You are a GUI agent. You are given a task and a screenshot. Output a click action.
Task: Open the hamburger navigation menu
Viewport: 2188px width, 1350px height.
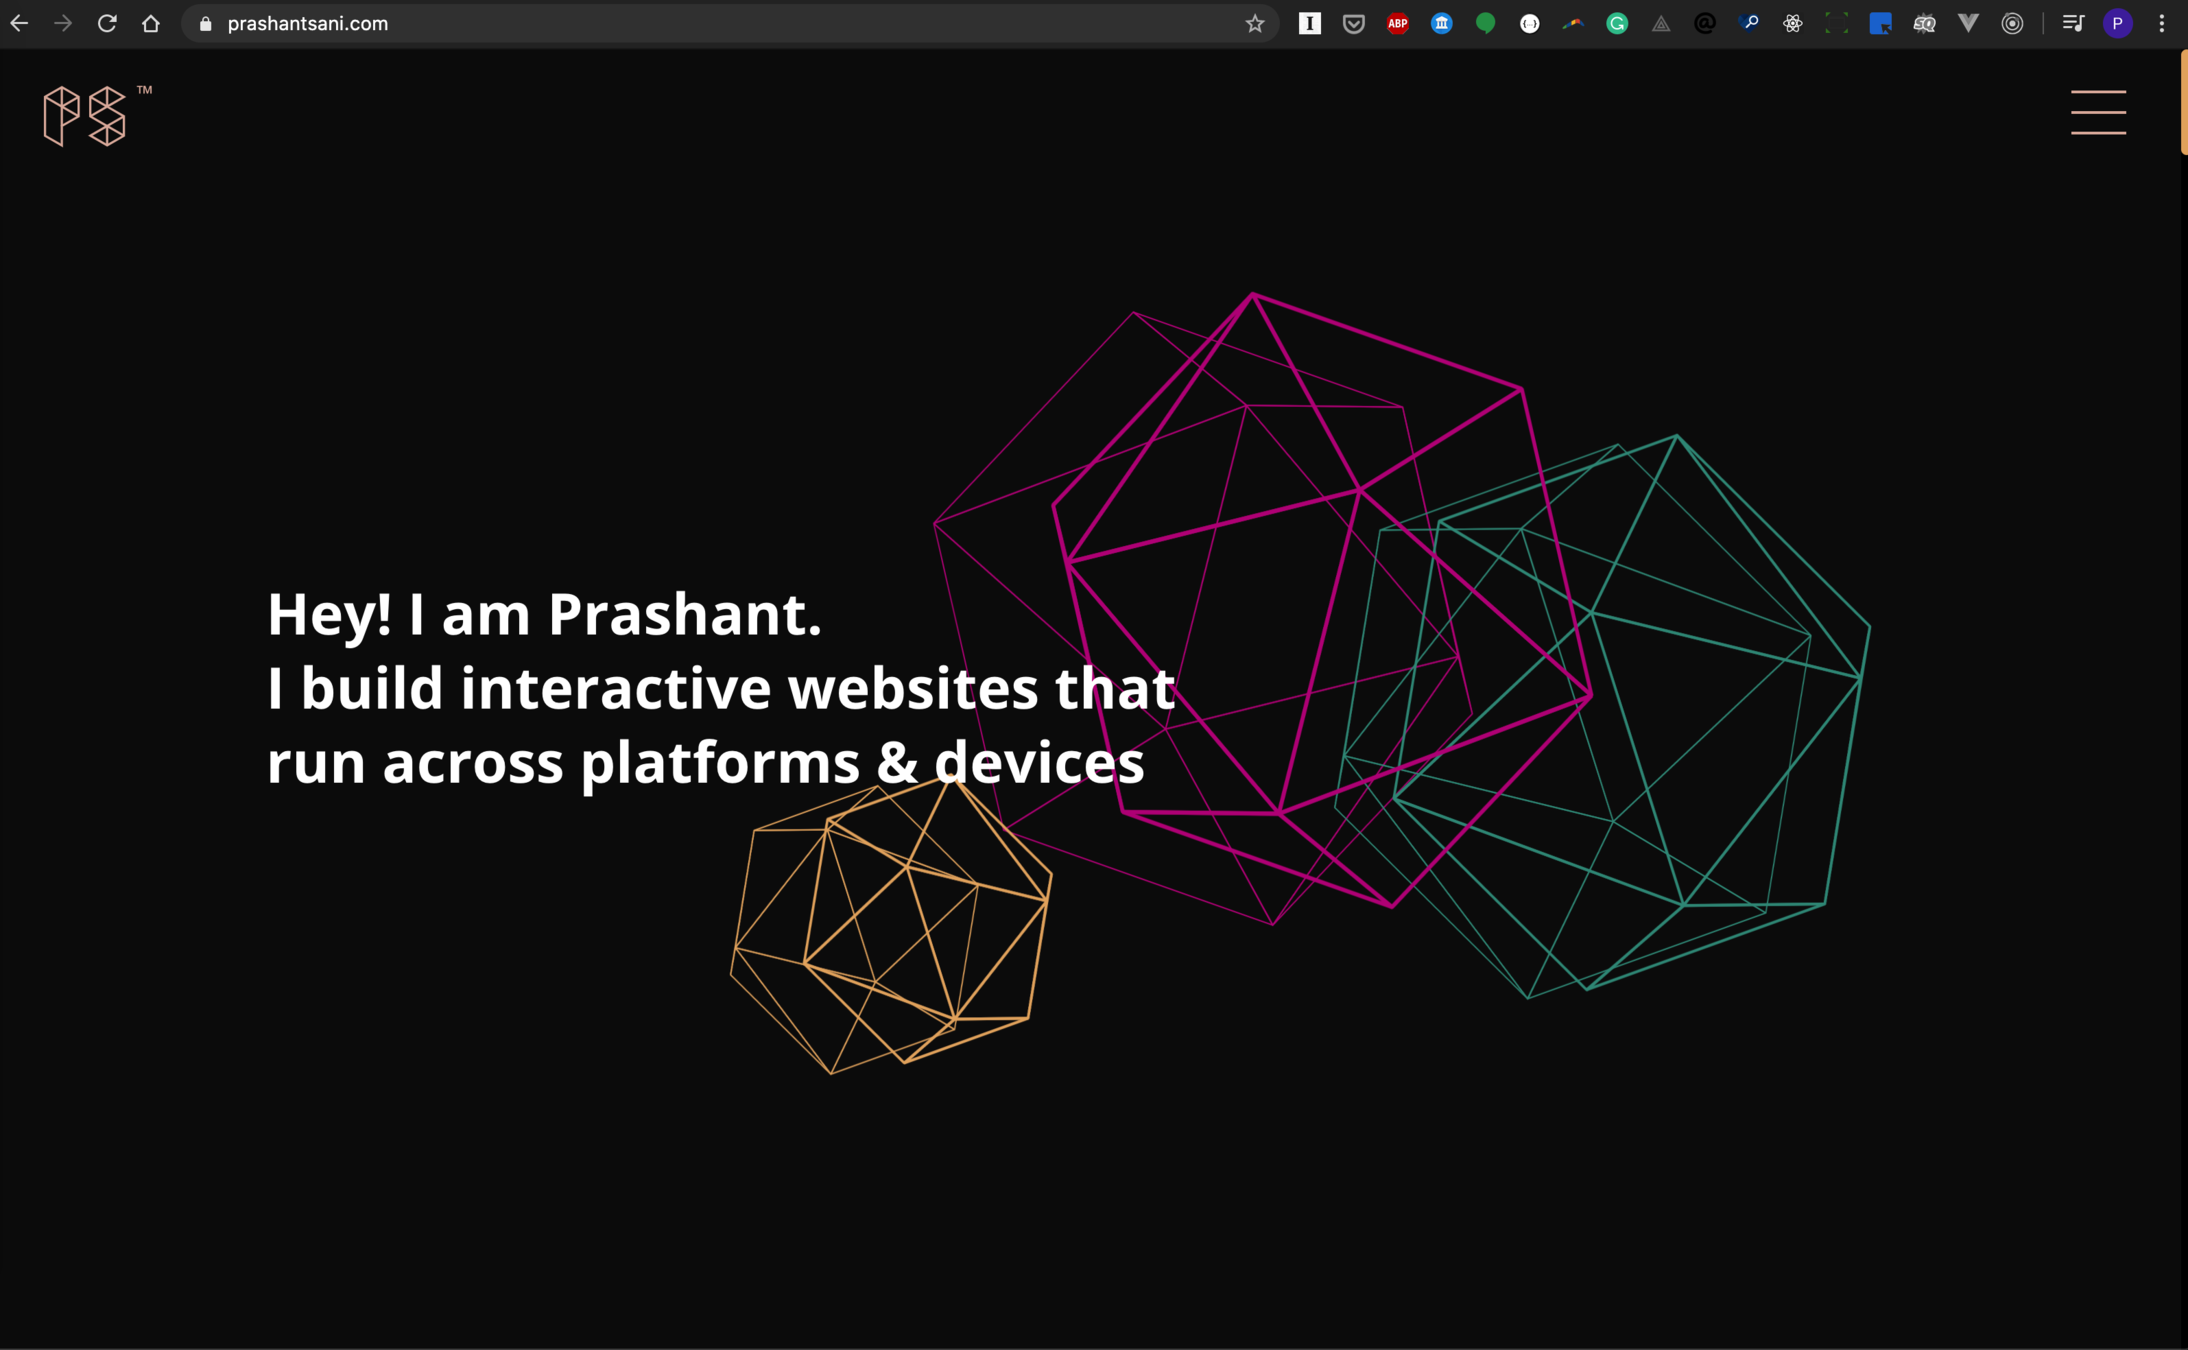(x=2098, y=112)
